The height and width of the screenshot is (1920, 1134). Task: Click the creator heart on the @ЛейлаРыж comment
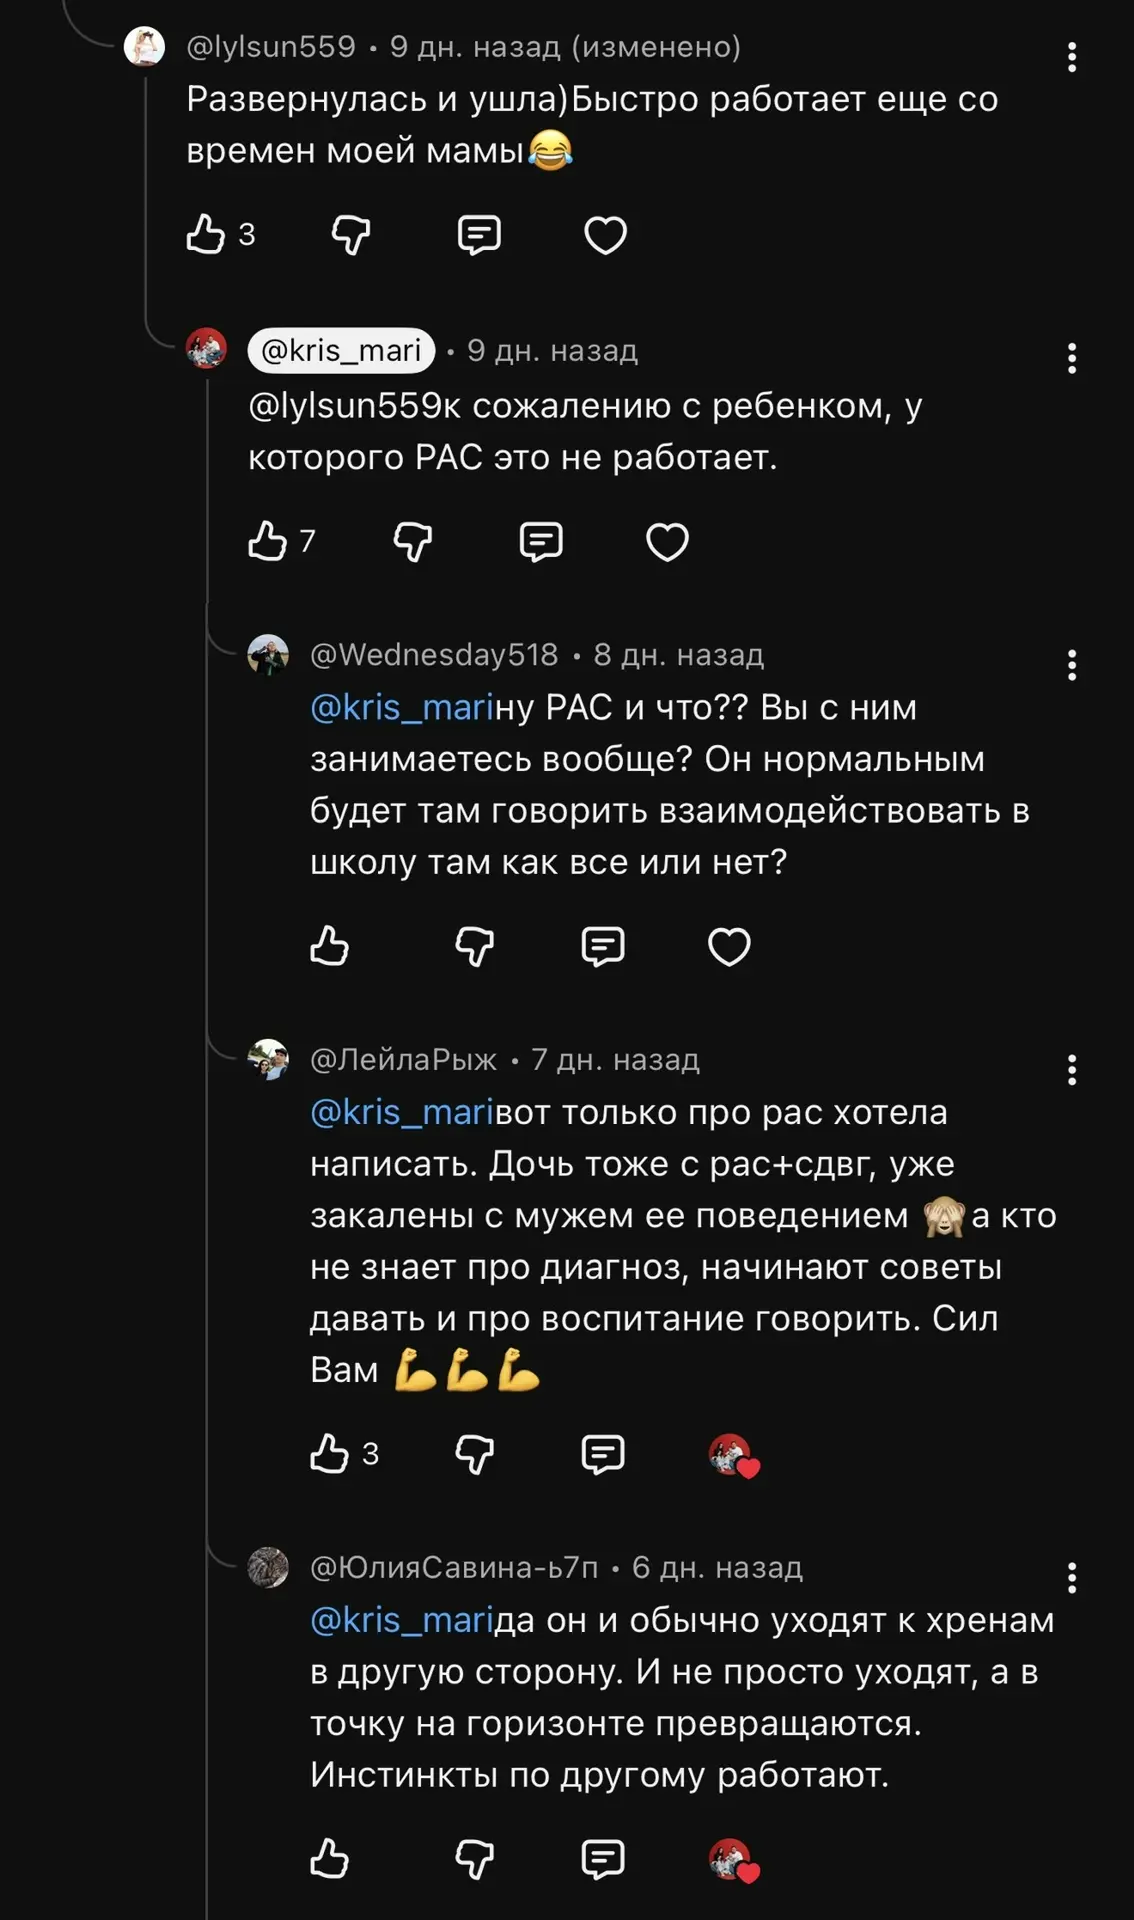733,1455
